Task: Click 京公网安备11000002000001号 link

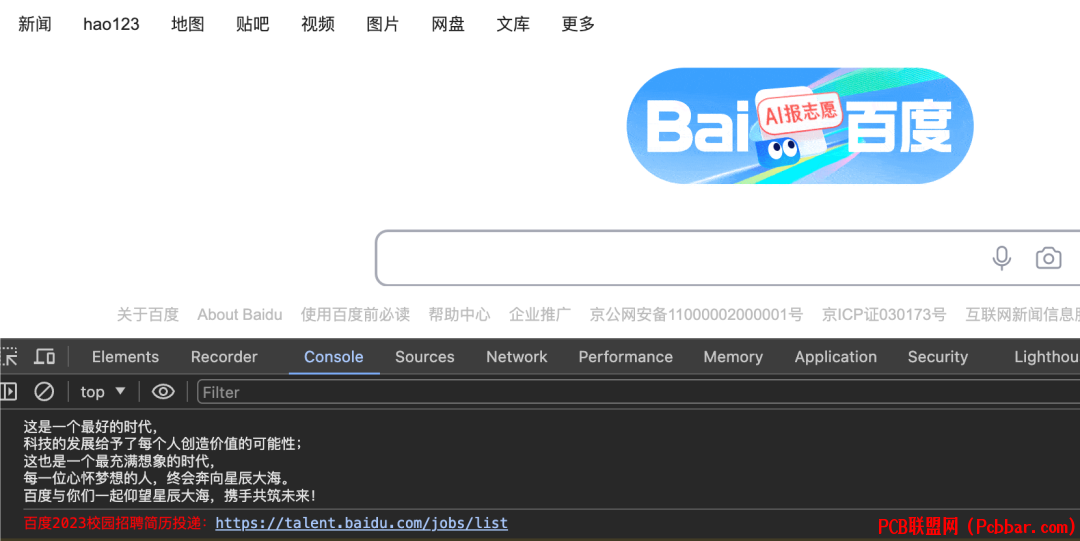Action: click(x=696, y=315)
